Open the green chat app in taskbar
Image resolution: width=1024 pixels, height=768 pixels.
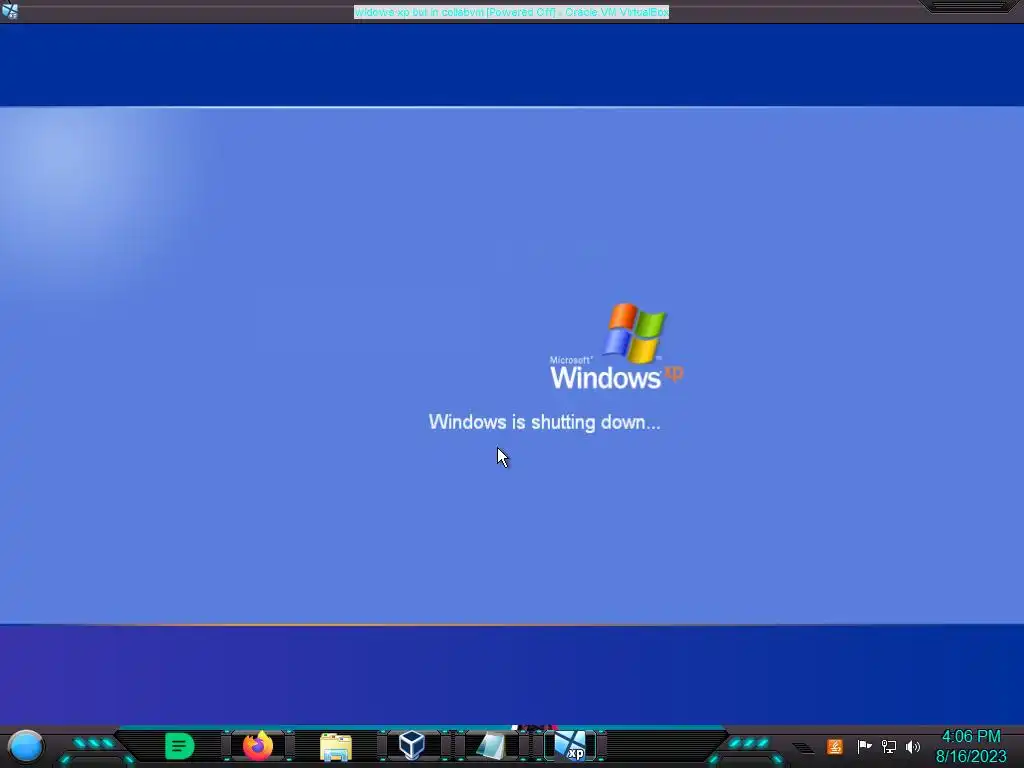tap(180, 746)
